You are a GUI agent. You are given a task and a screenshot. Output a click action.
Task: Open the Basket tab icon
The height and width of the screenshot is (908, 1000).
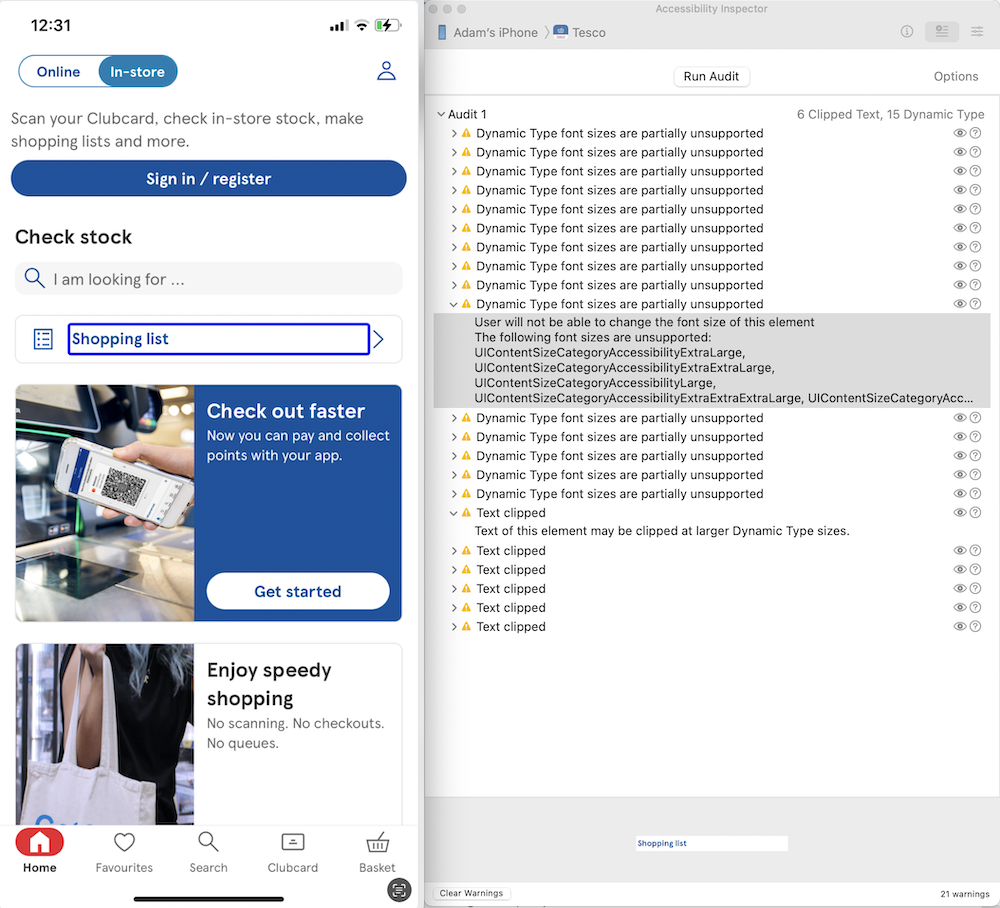(377, 842)
